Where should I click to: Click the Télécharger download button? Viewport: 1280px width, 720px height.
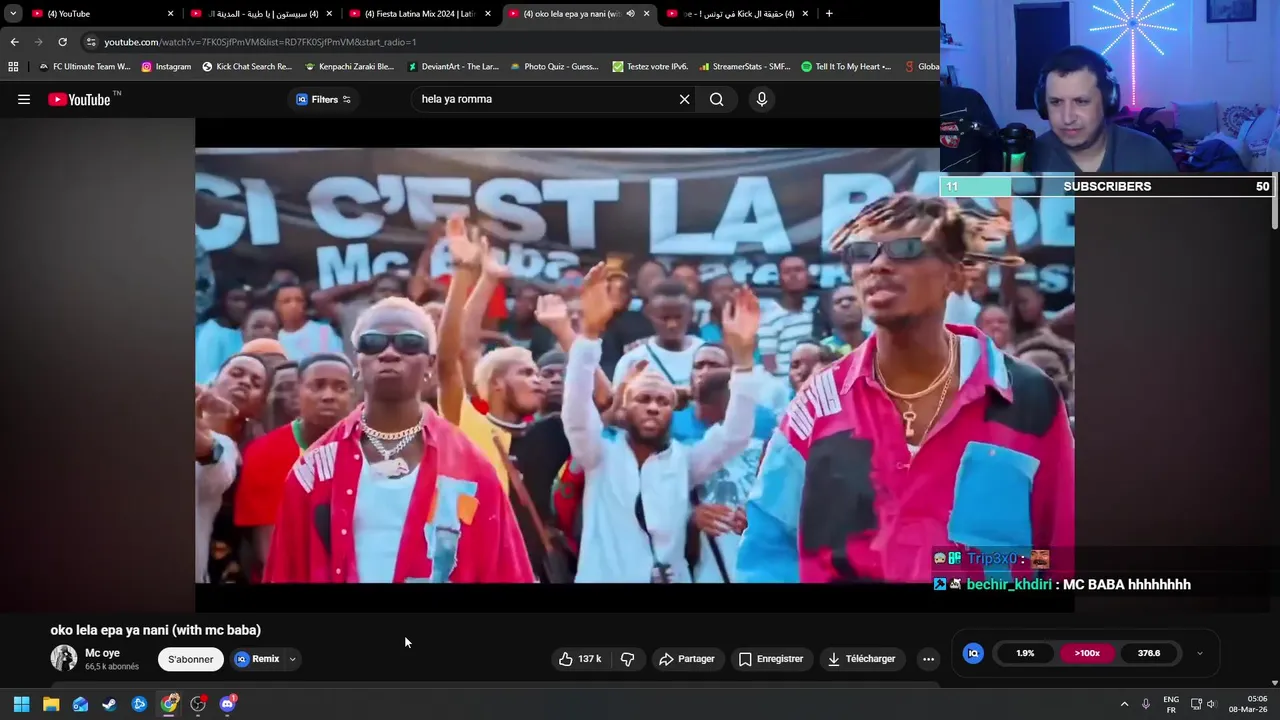861,659
